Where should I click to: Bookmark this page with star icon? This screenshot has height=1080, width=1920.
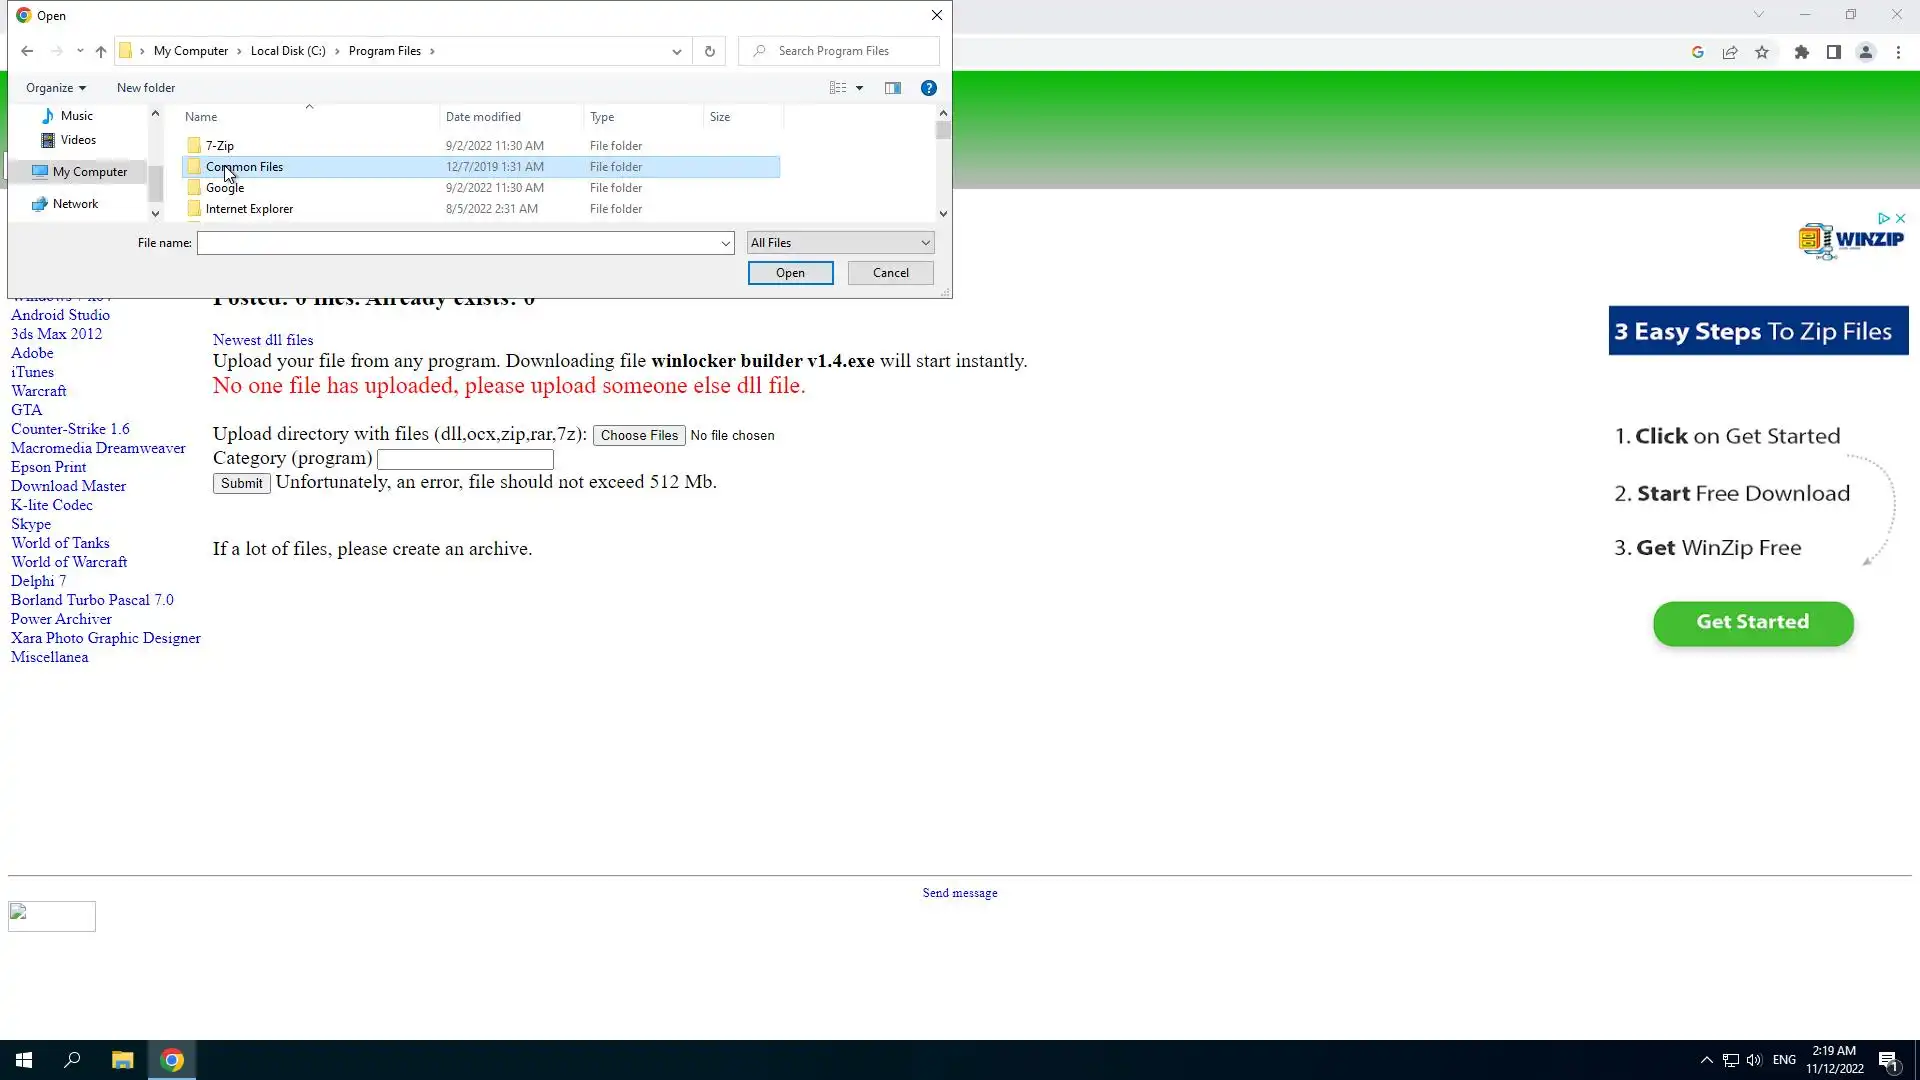[x=1762, y=53]
